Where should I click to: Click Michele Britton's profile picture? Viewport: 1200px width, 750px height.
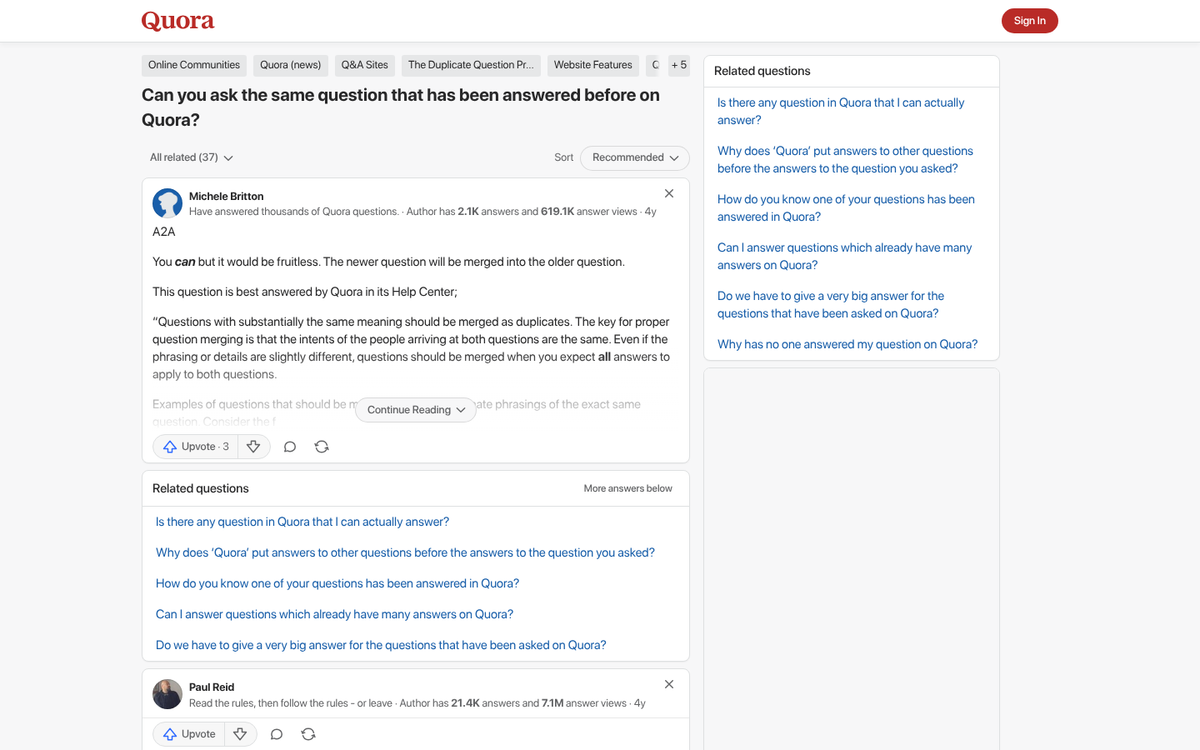[x=167, y=203]
